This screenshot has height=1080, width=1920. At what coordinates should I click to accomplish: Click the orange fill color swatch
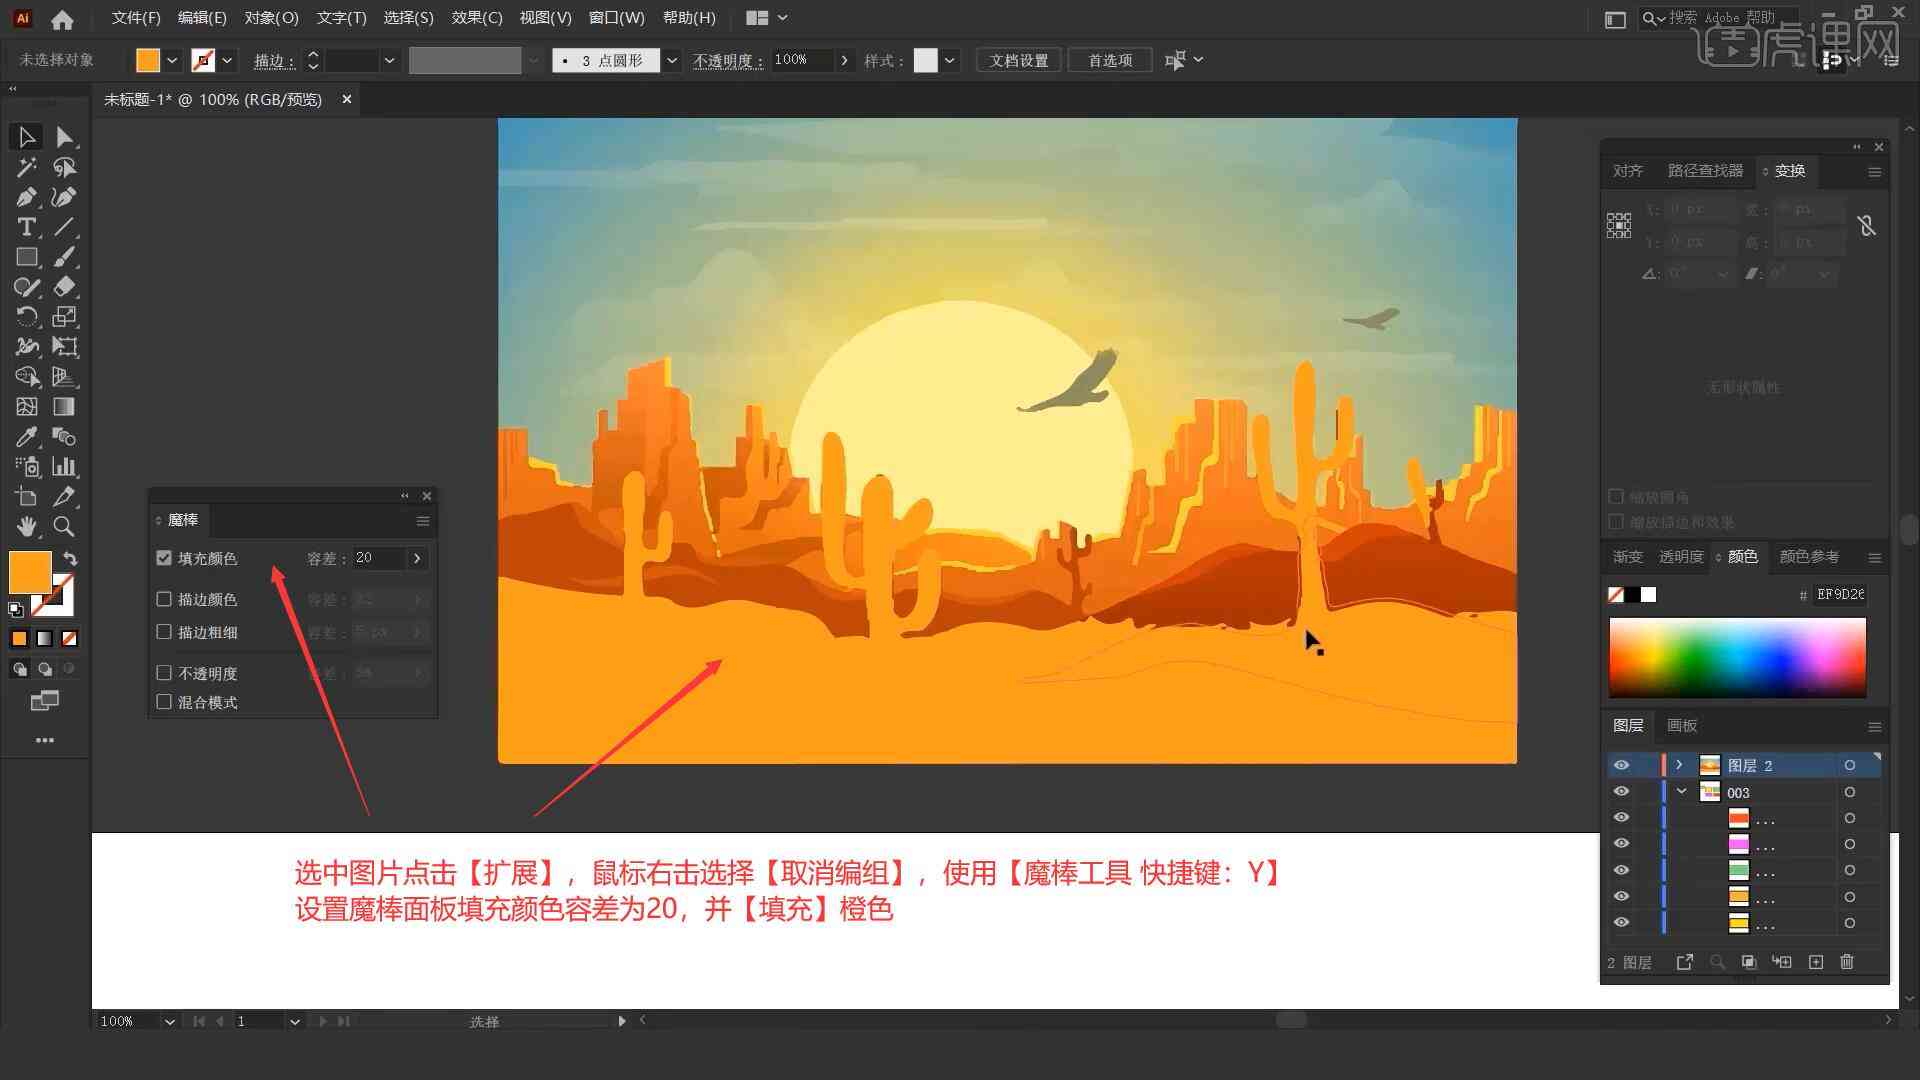pos(29,571)
